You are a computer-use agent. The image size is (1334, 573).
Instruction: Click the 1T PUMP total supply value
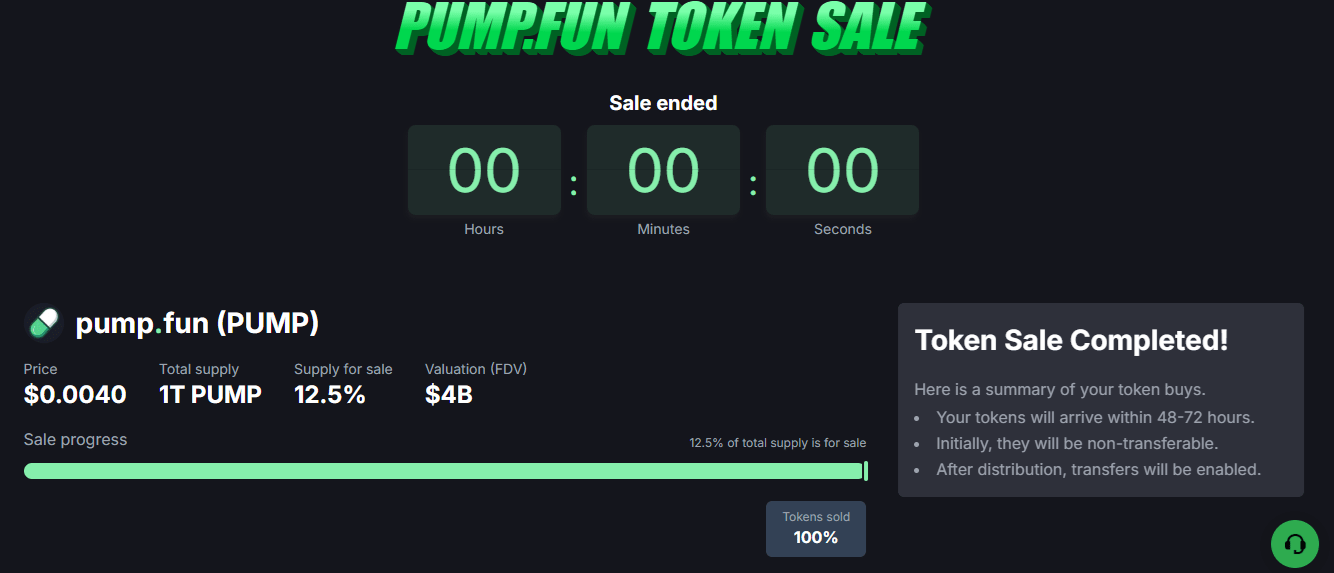click(x=210, y=394)
